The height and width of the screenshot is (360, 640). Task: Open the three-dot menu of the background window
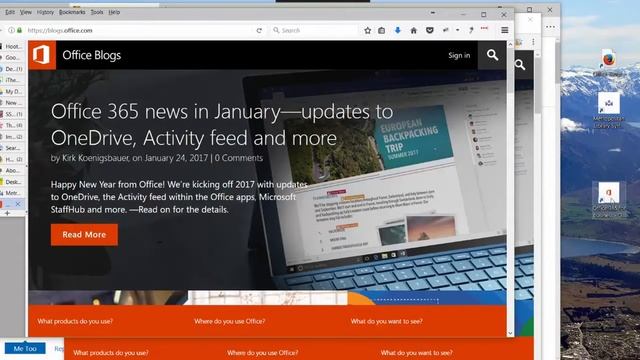click(550, 27)
